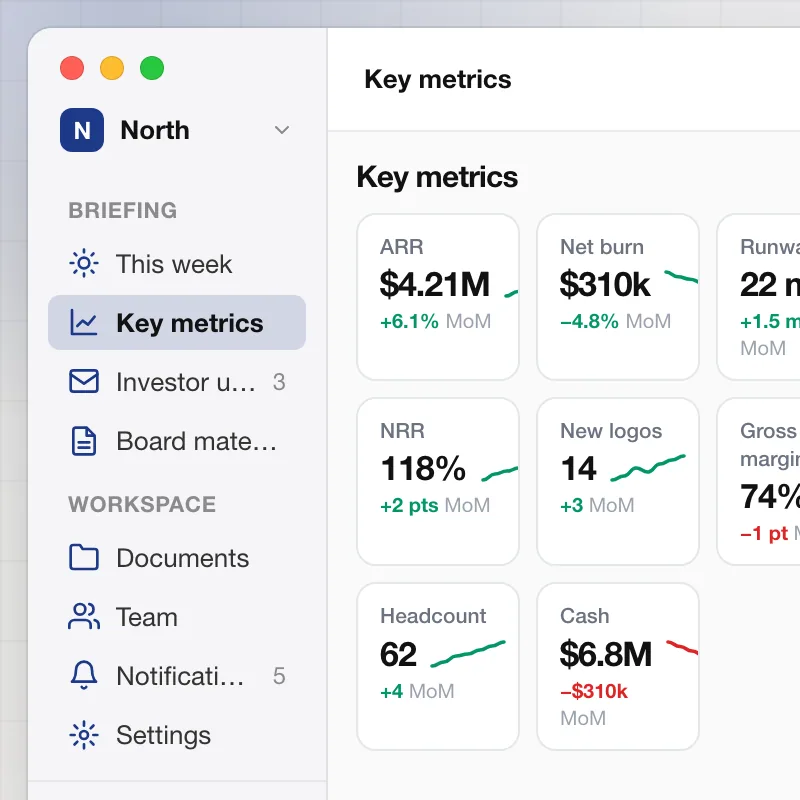The image size is (800, 800).
Task: Click the Key metrics page title in header
Action: tap(438, 80)
